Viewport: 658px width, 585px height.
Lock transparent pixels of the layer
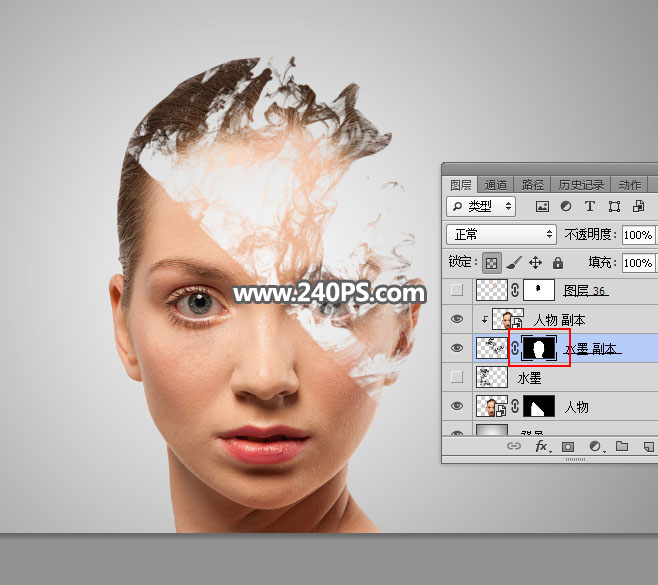pyautogui.click(x=491, y=263)
